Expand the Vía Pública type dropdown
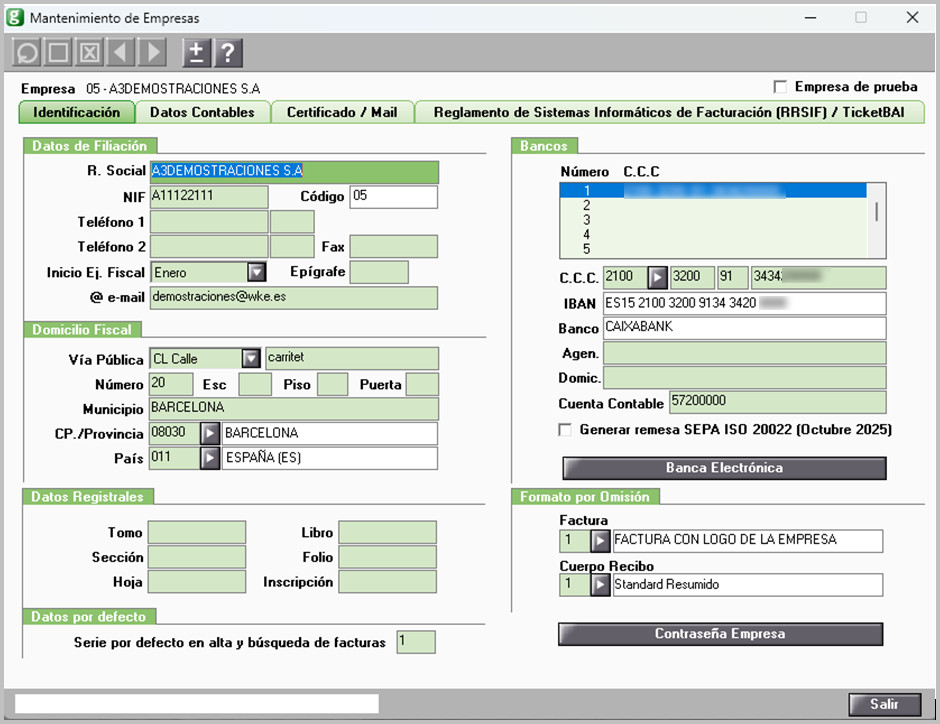The image size is (940, 724). 251,358
